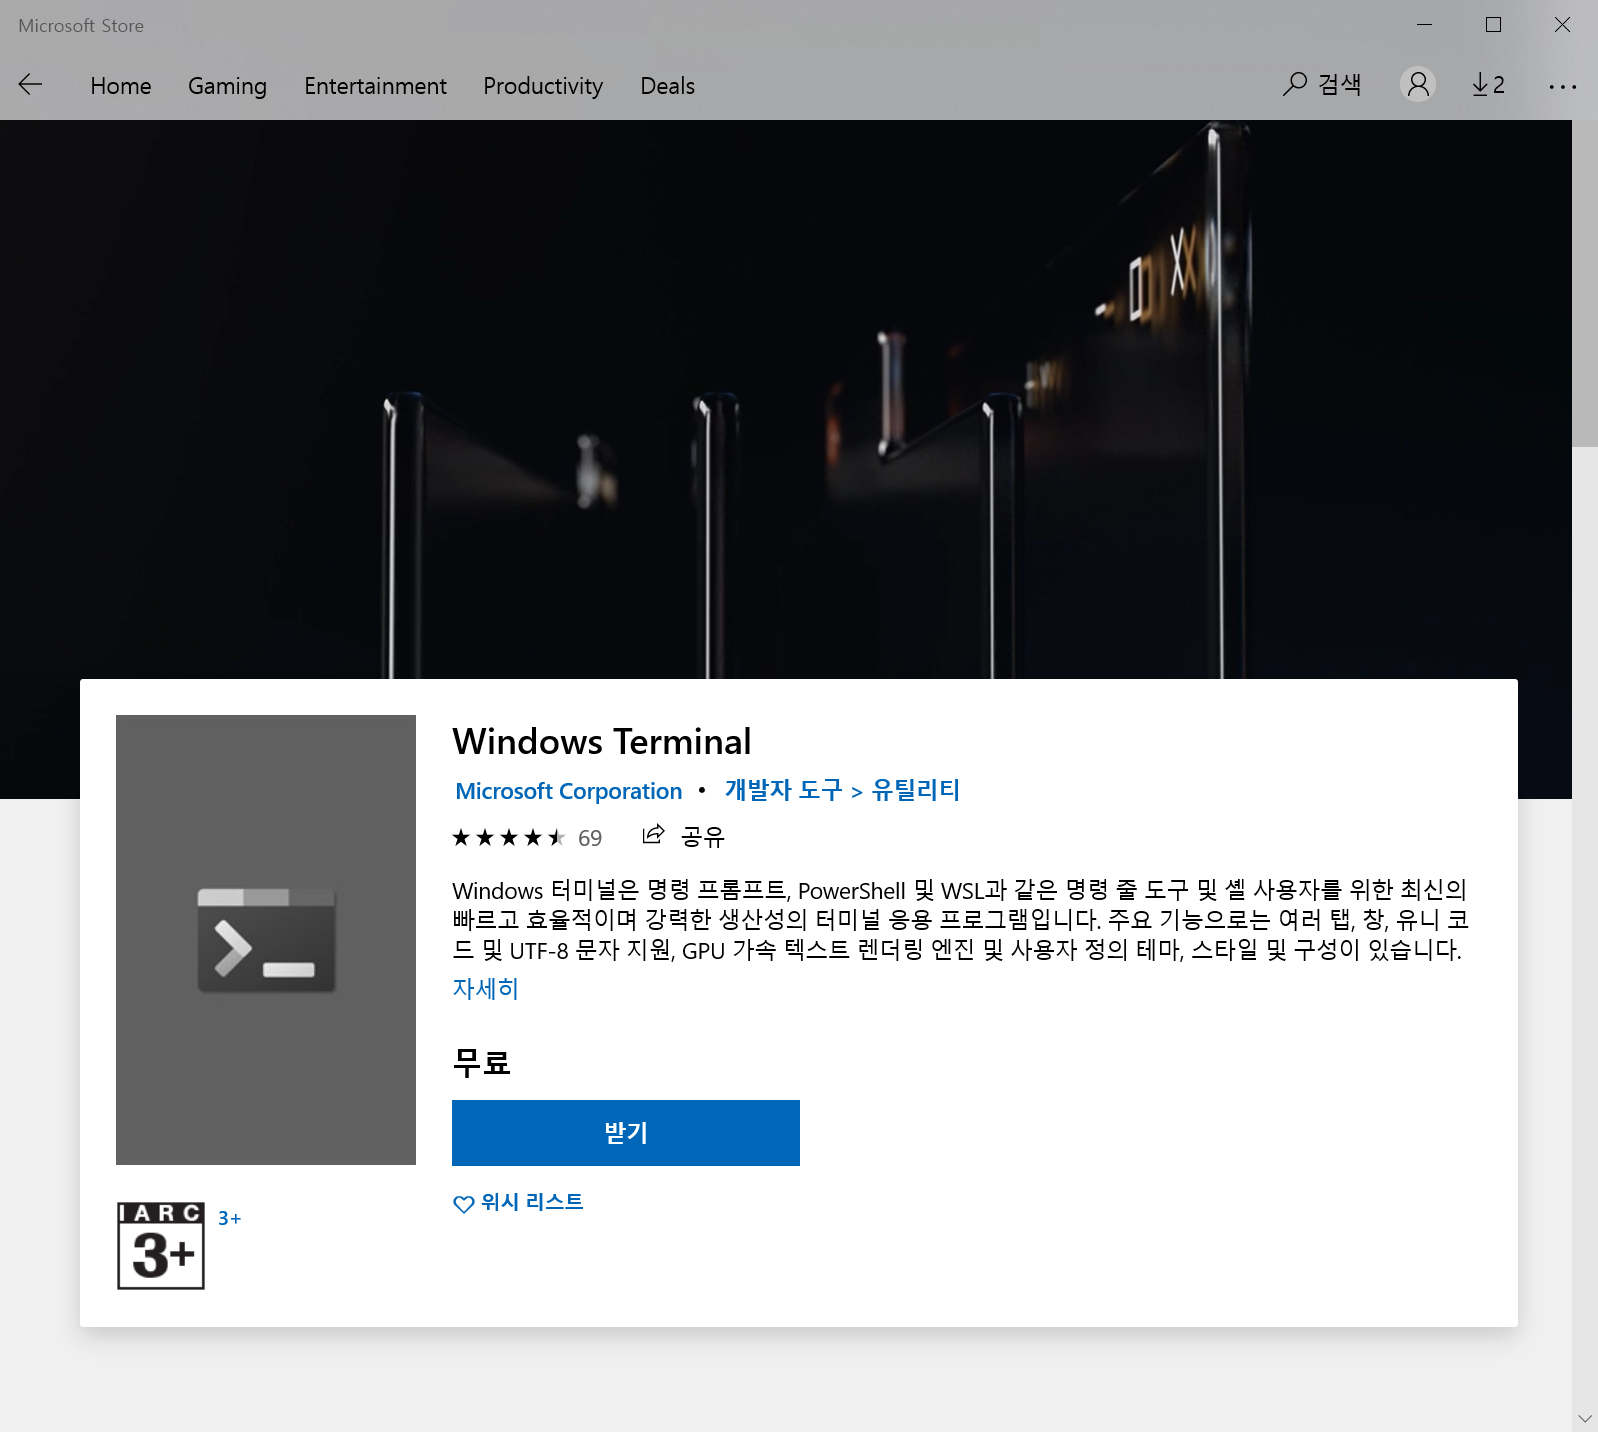Click the star rating with 69 reviews

click(527, 837)
